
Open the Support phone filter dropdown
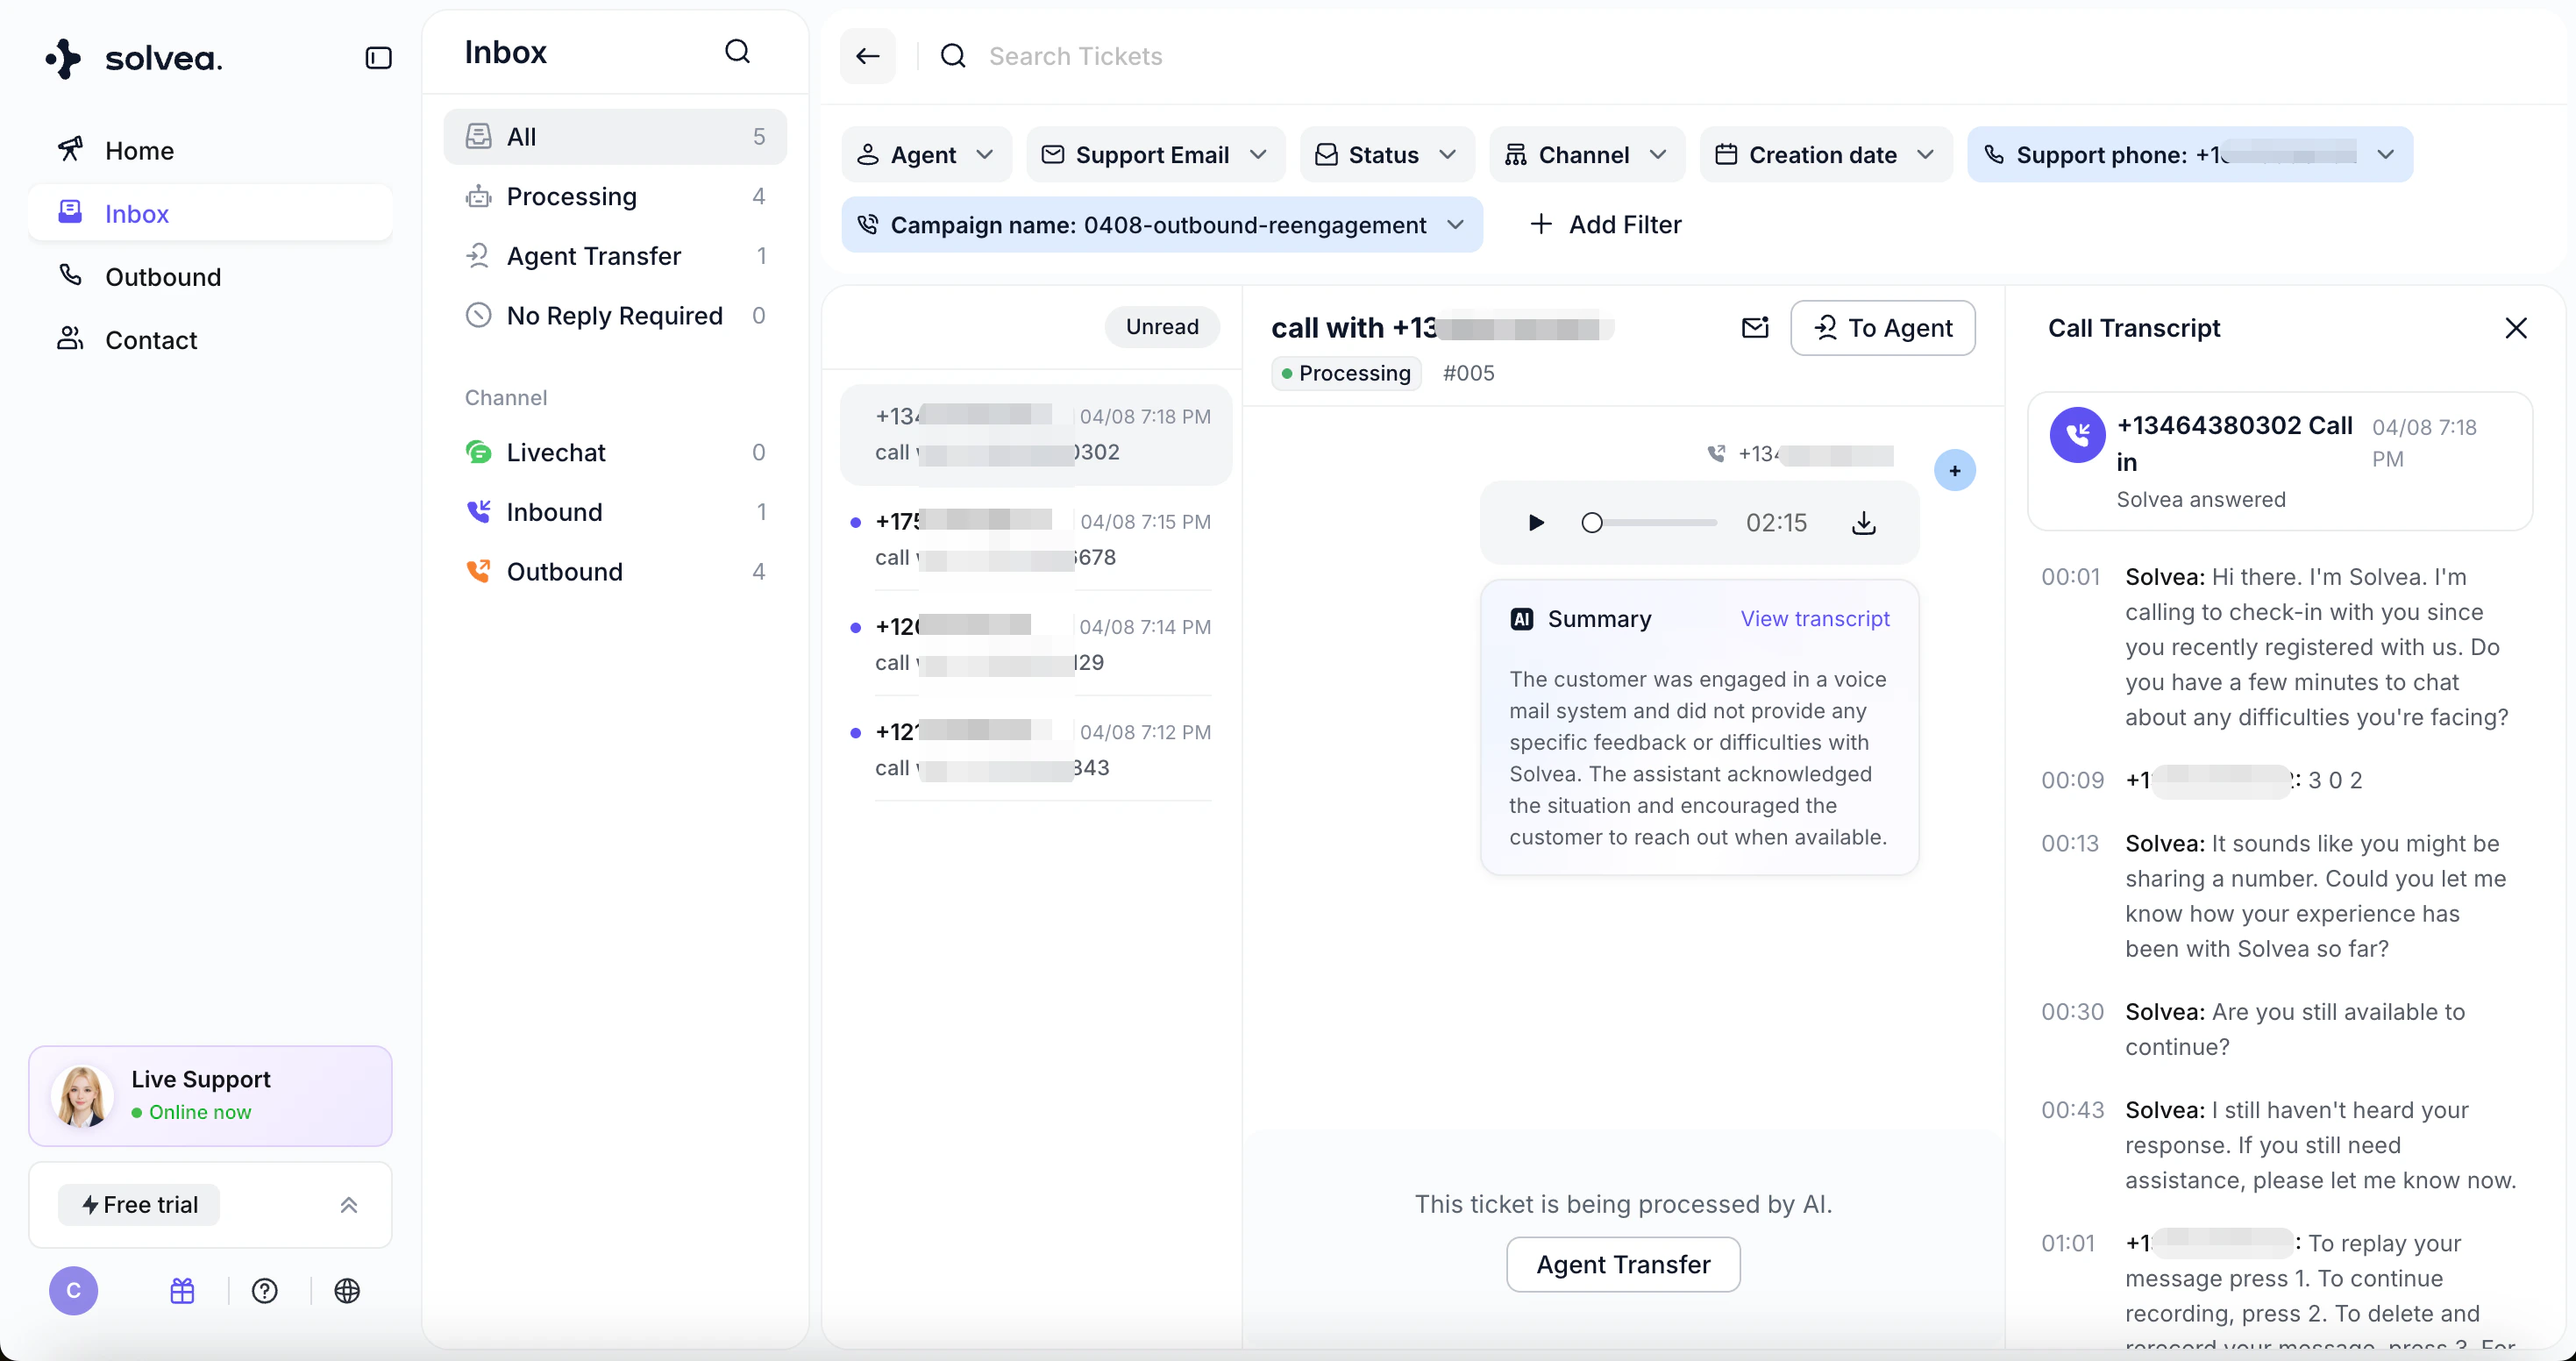(x=2189, y=155)
